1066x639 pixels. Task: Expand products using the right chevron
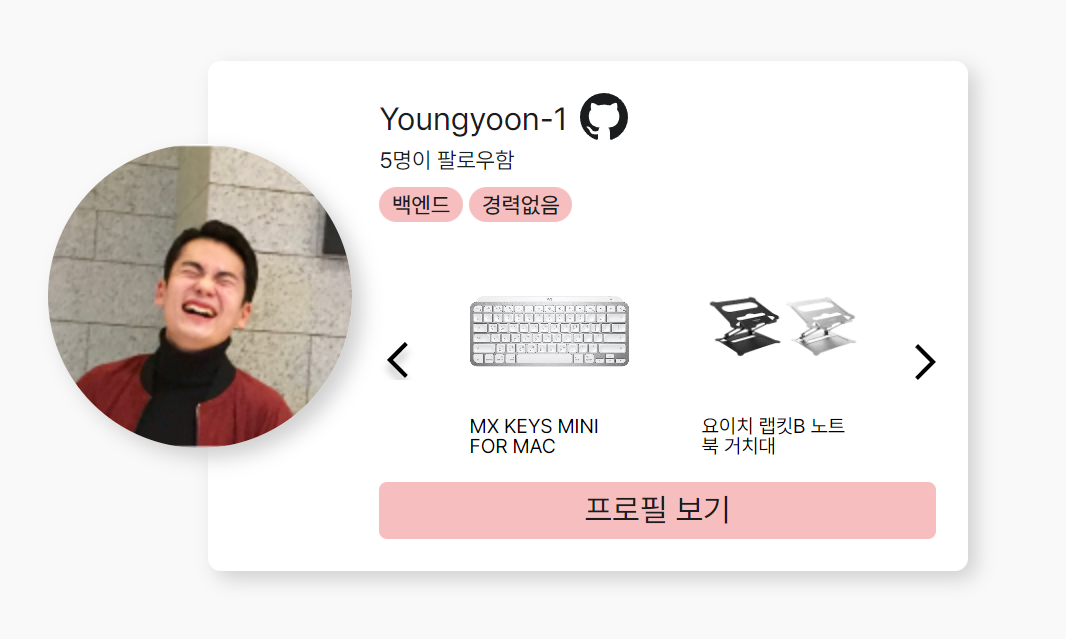925,361
